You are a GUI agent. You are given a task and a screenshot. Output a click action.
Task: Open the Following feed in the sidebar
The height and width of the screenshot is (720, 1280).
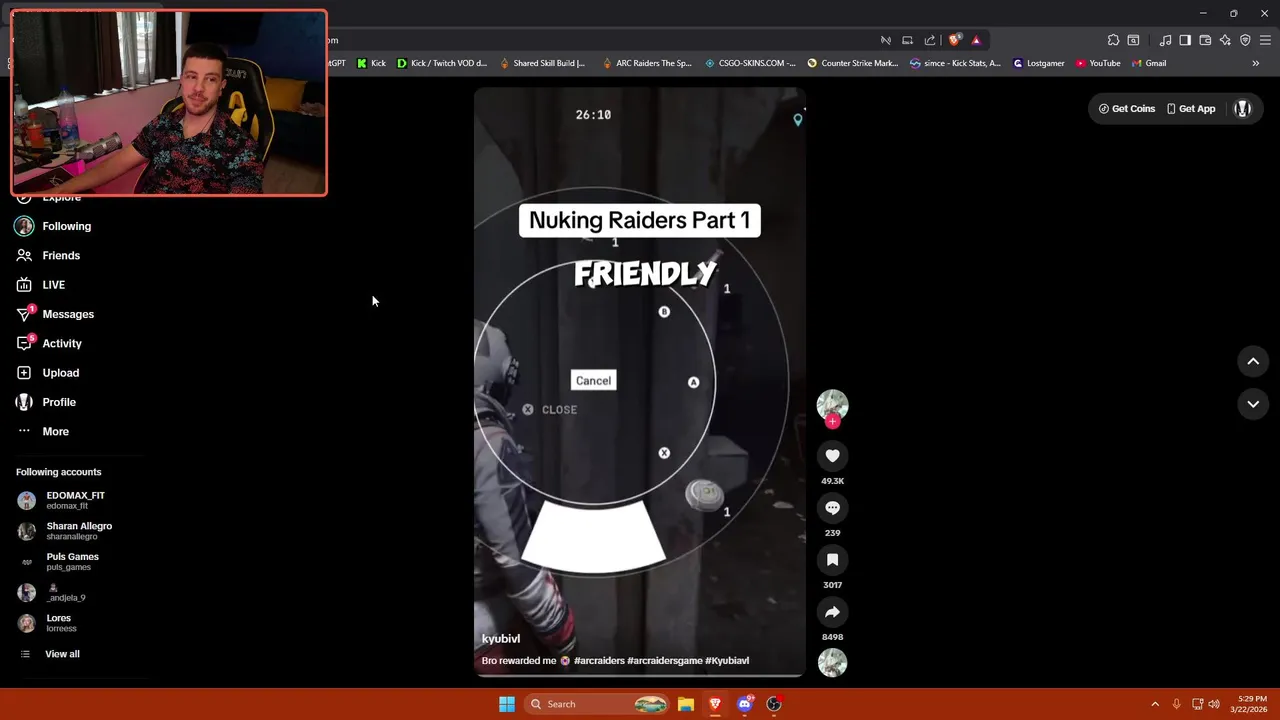coord(66,226)
